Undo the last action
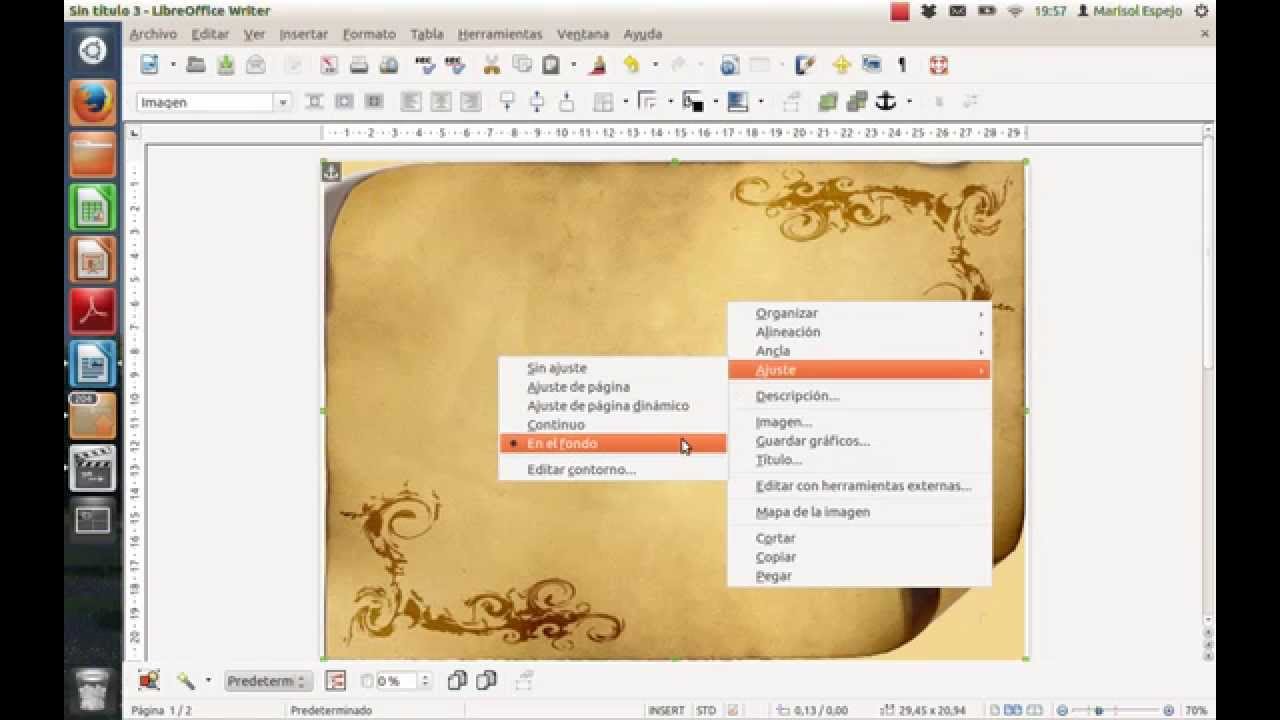This screenshot has height=720, width=1280. coord(631,65)
